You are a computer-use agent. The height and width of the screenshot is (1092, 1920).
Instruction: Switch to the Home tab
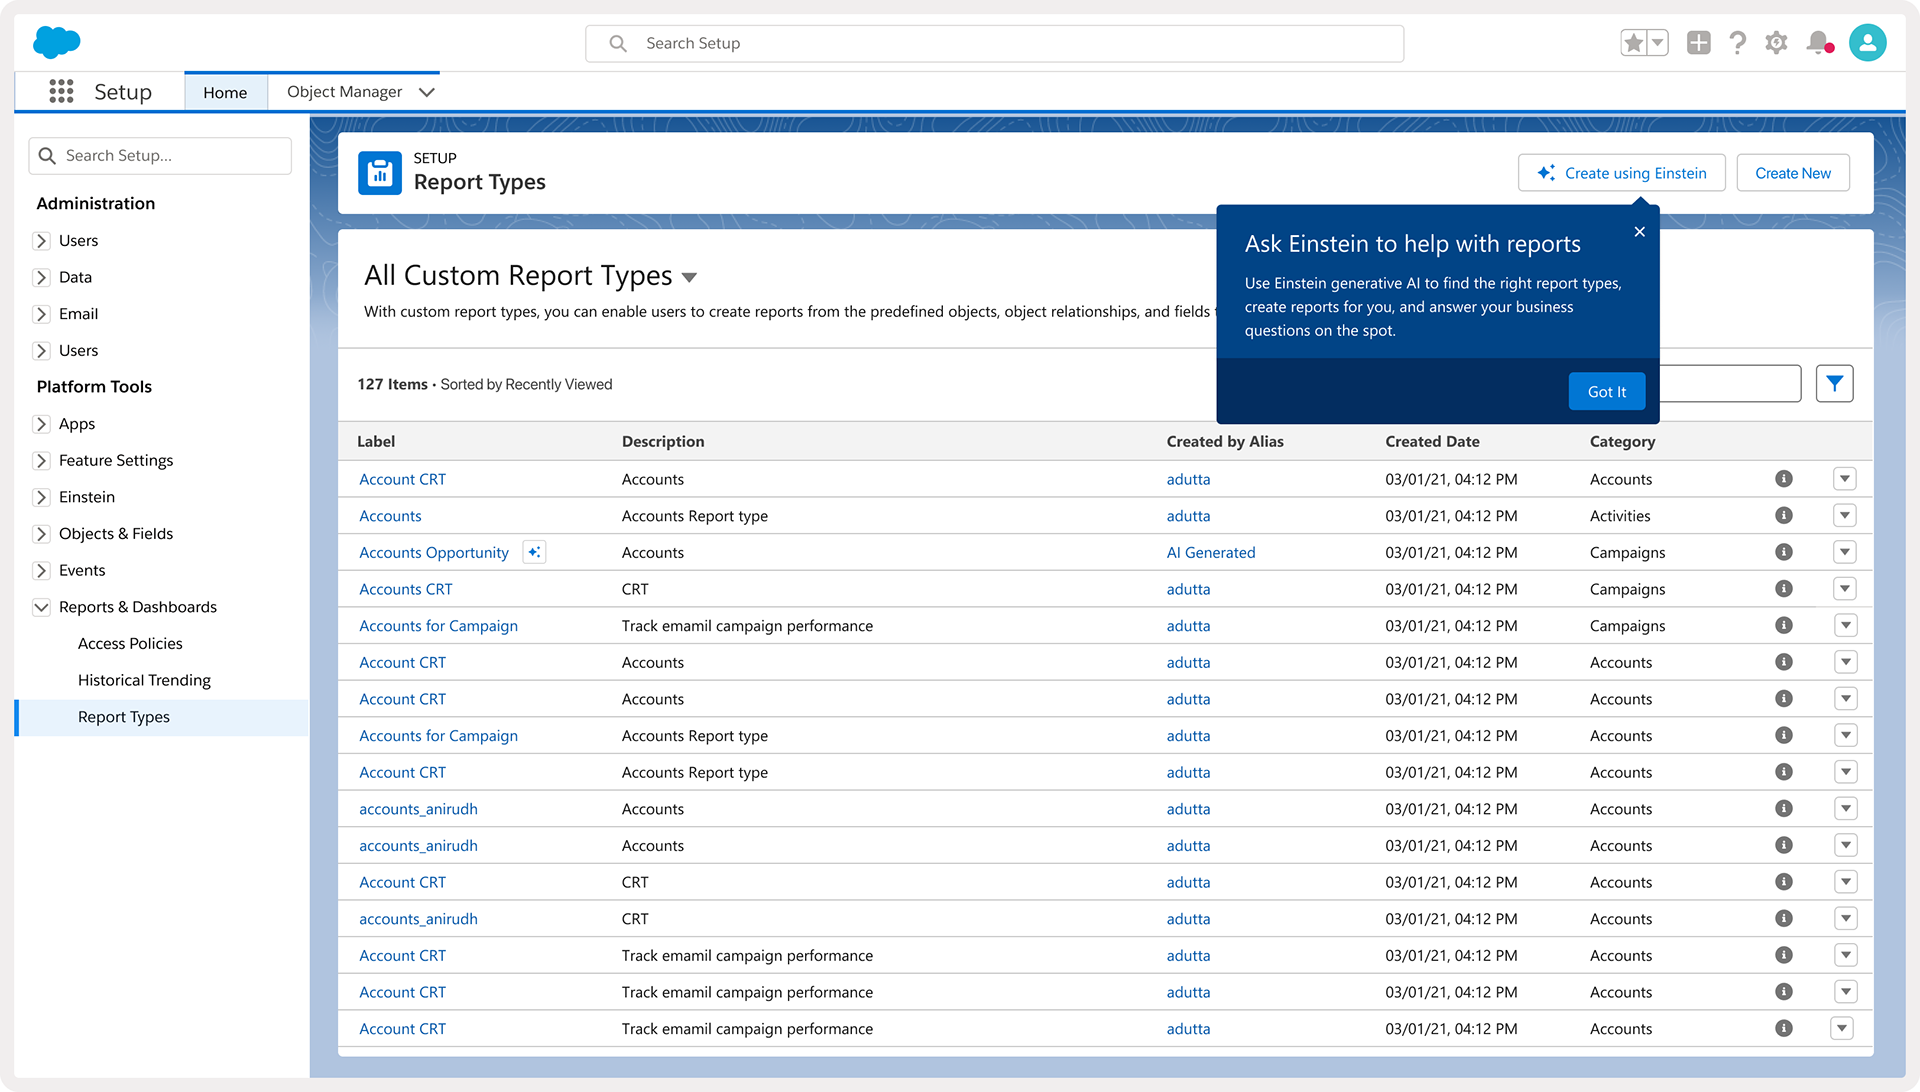point(225,92)
